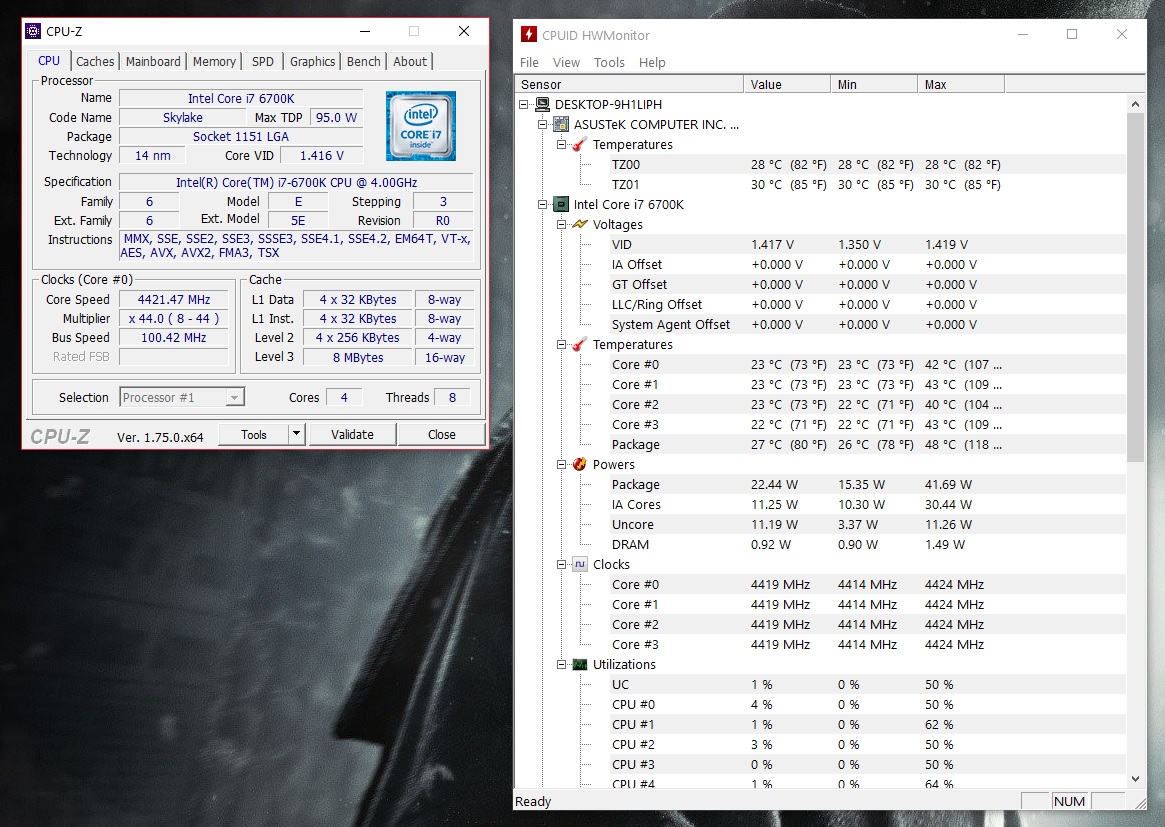Click the Max column header
The width and height of the screenshot is (1165, 827).
(x=961, y=84)
